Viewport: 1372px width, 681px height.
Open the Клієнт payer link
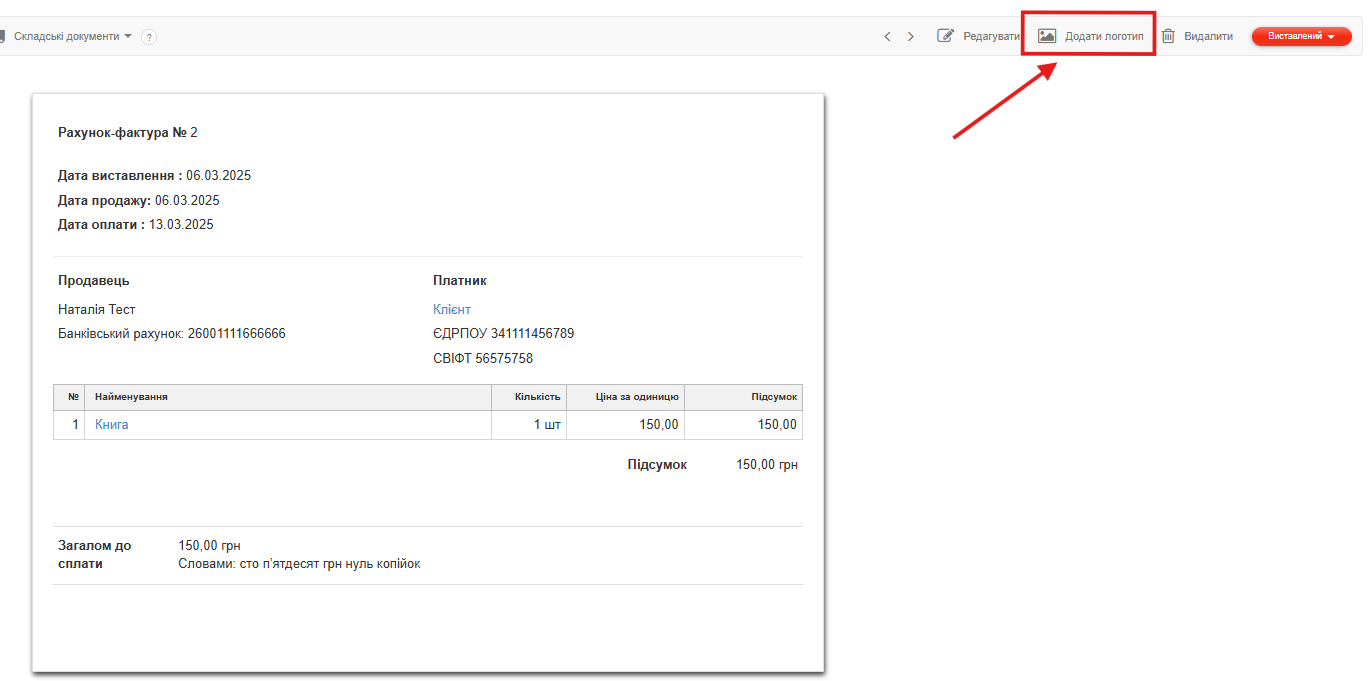pyautogui.click(x=452, y=309)
